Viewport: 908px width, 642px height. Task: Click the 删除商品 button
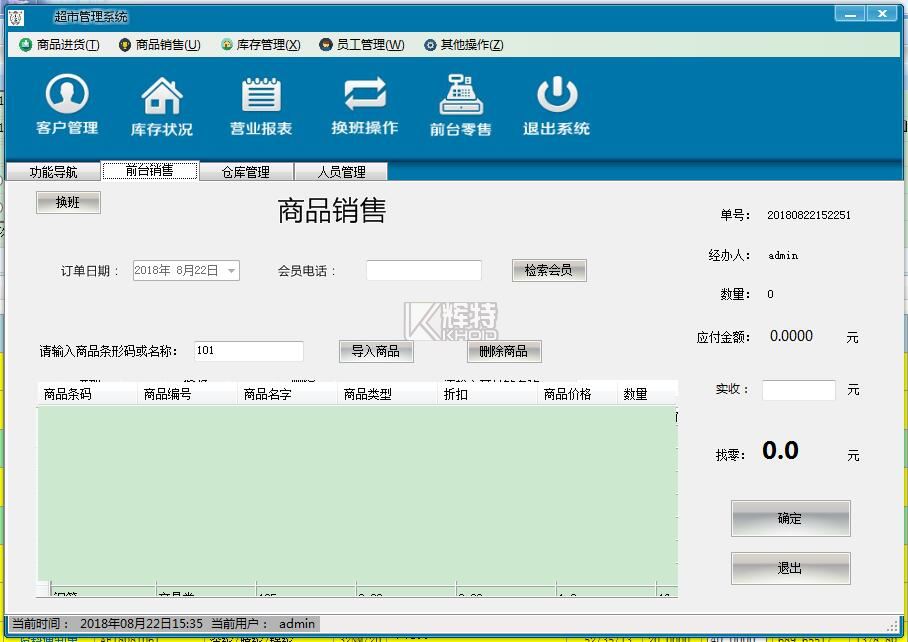coord(503,351)
